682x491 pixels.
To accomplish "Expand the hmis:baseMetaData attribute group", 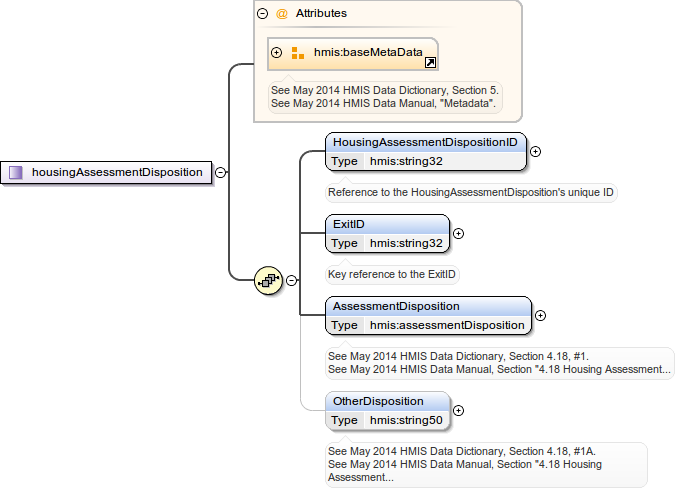I will pyautogui.click(x=277, y=52).
